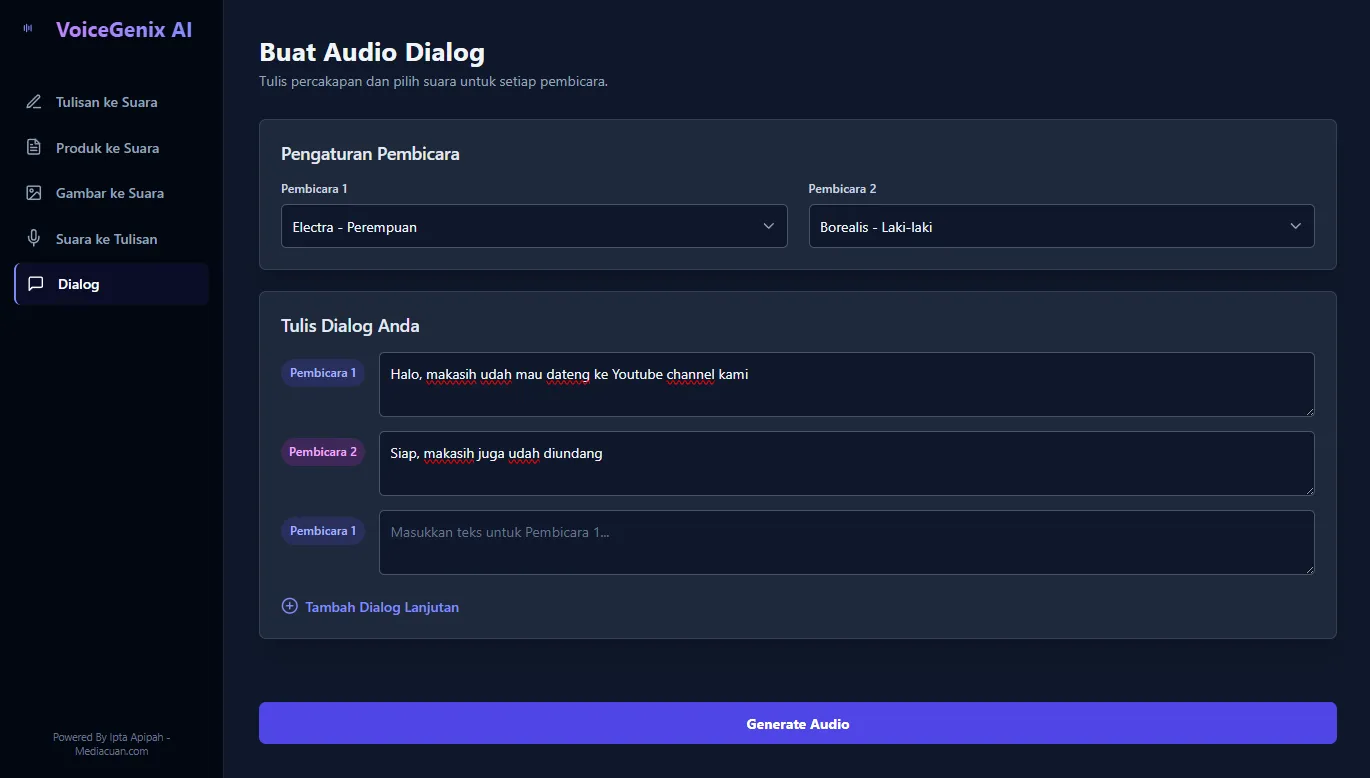Click the pencil icon beside Tulisan ke Suara
The image size is (1370, 778).
click(x=33, y=101)
